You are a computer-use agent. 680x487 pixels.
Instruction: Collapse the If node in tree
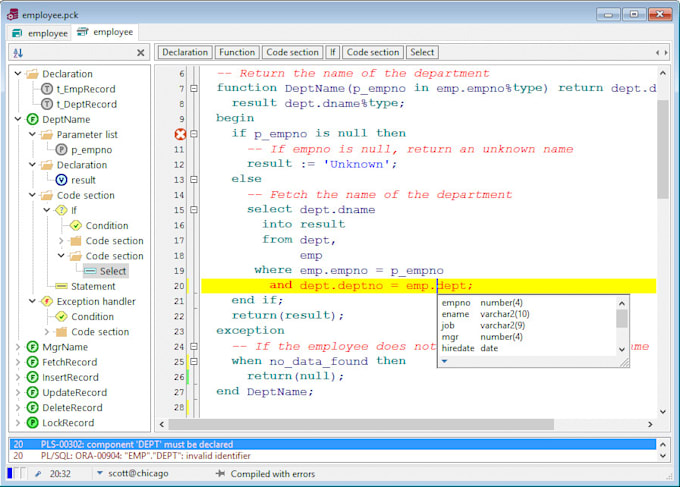47,210
